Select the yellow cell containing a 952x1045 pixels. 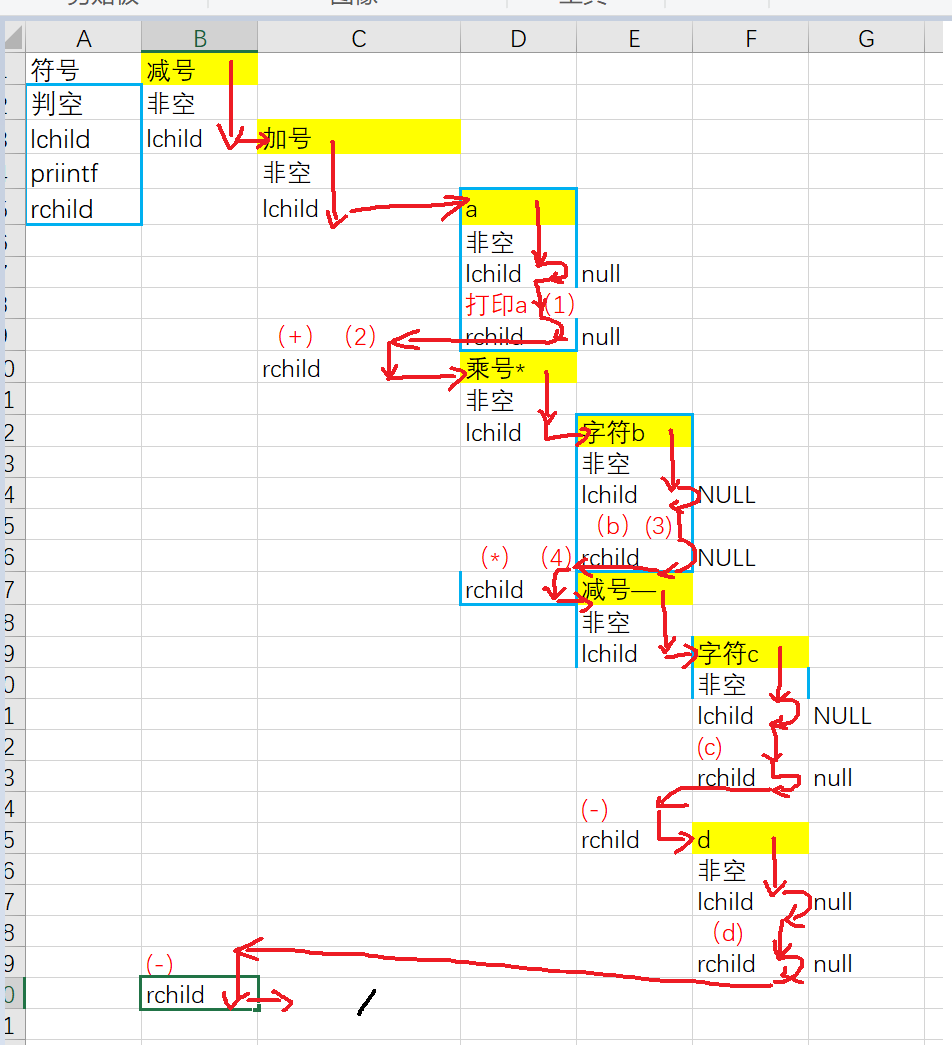tap(518, 208)
